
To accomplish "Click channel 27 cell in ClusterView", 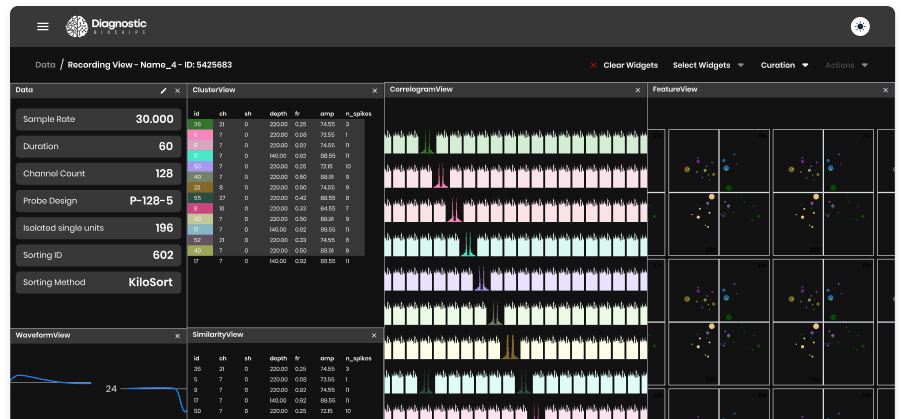I will coord(222,198).
